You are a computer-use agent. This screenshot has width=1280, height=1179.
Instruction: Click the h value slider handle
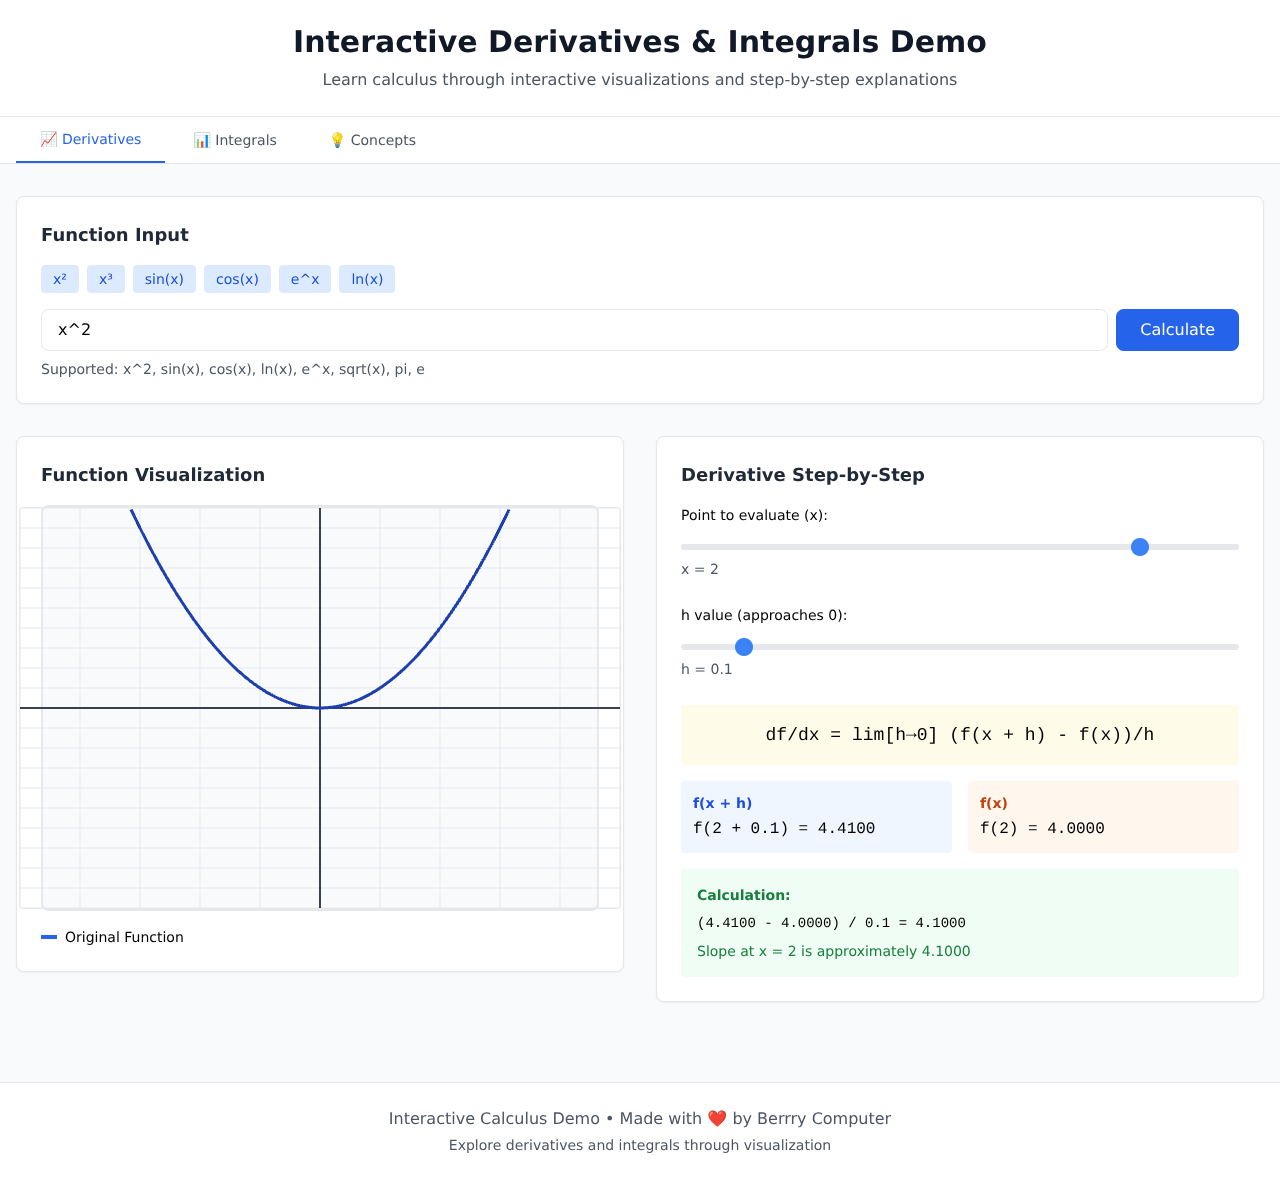tap(744, 647)
